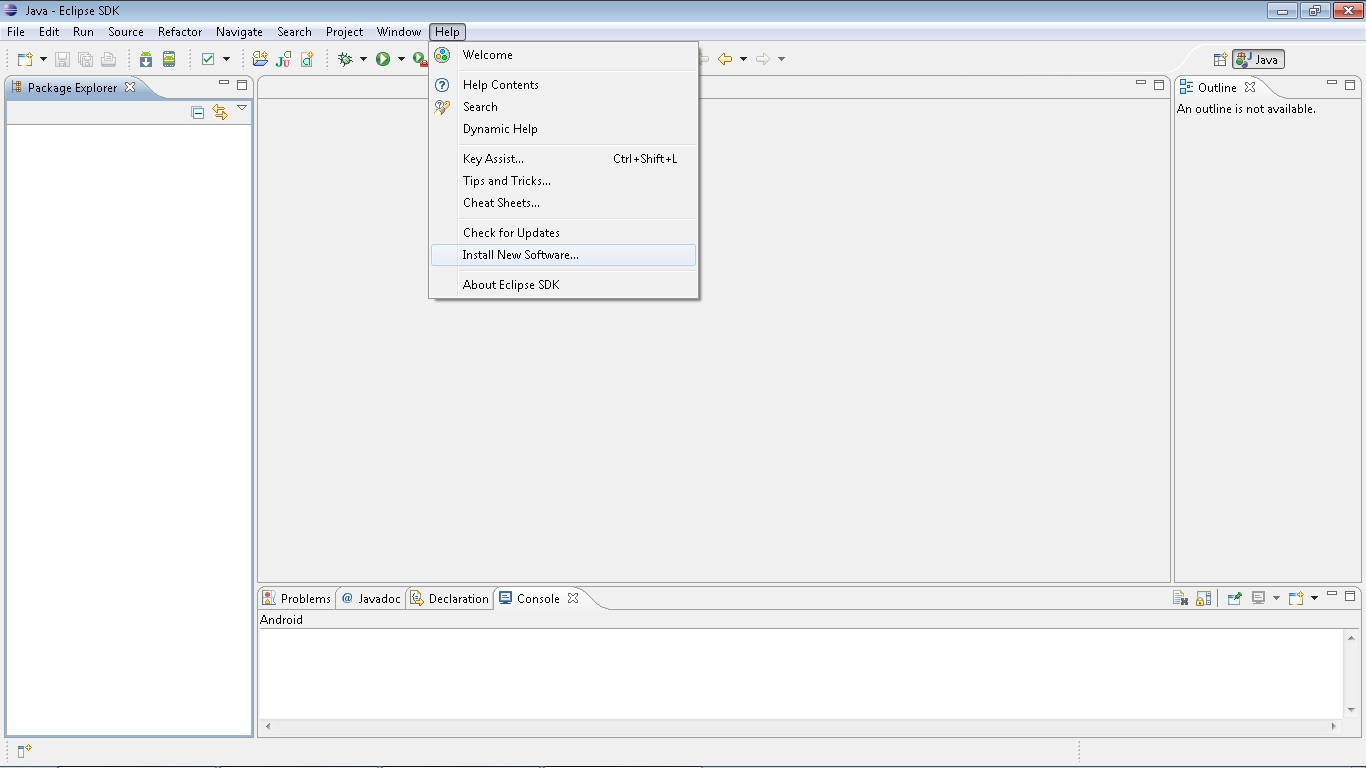Screen dimensions: 1366x768
Task: Select the Java perspective button
Action: 1258,60
